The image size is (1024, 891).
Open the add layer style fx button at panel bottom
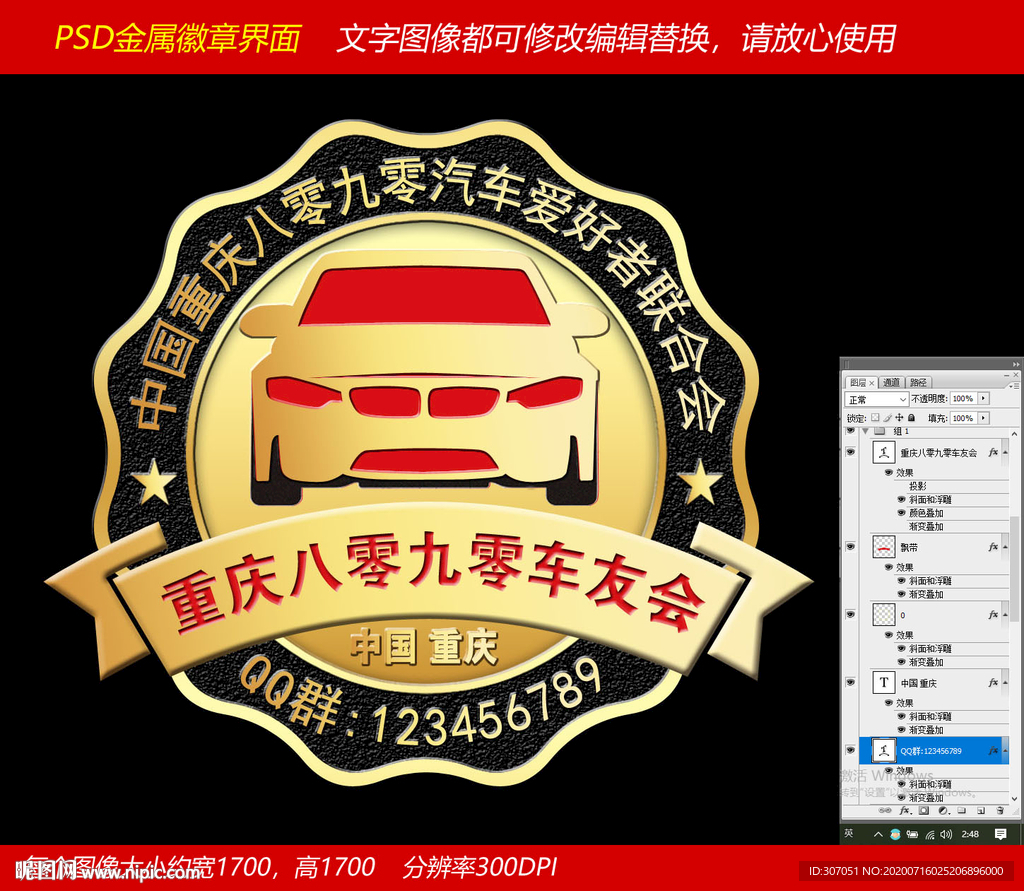(x=905, y=810)
